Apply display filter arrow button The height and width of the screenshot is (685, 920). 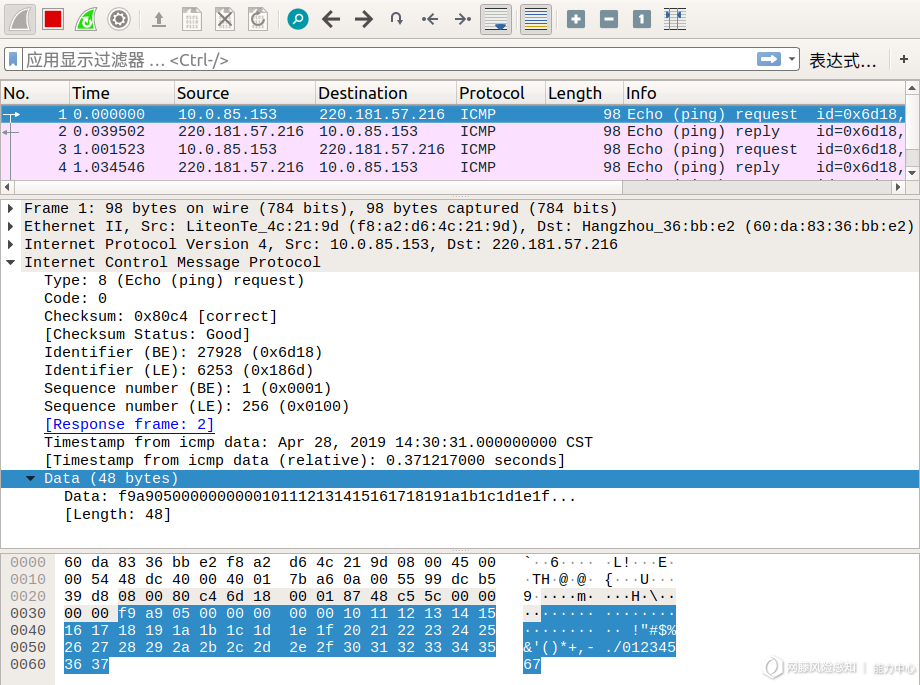click(x=769, y=59)
